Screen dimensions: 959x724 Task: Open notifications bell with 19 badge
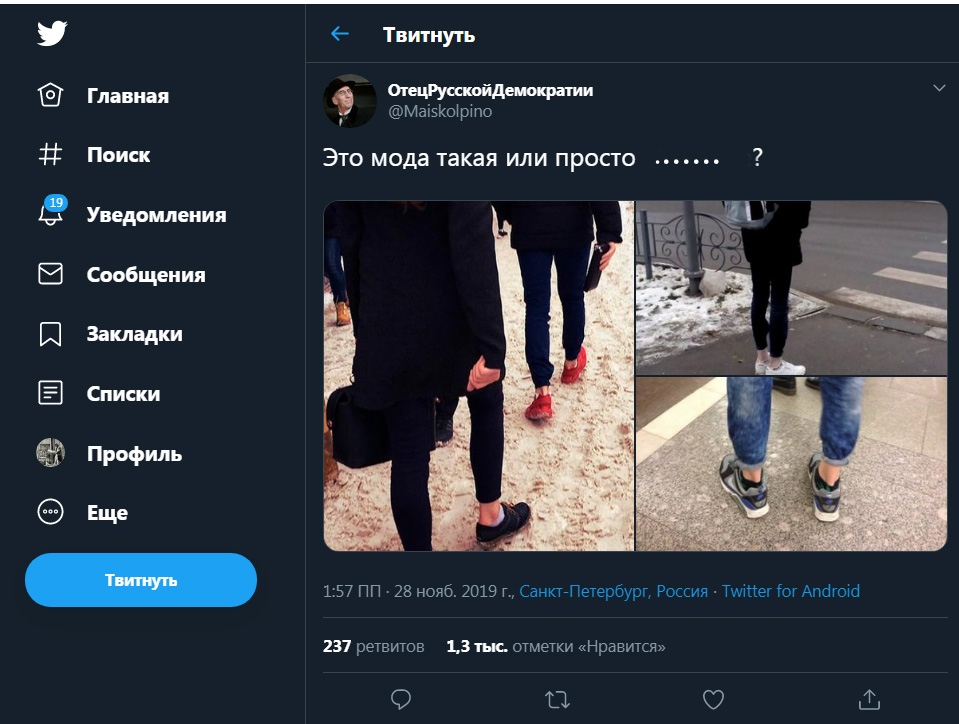click(50, 214)
